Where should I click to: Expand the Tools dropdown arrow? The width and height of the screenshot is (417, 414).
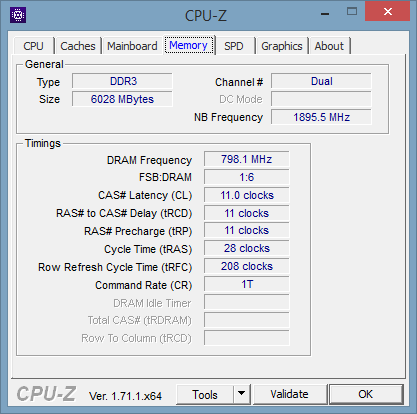[x=242, y=394]
